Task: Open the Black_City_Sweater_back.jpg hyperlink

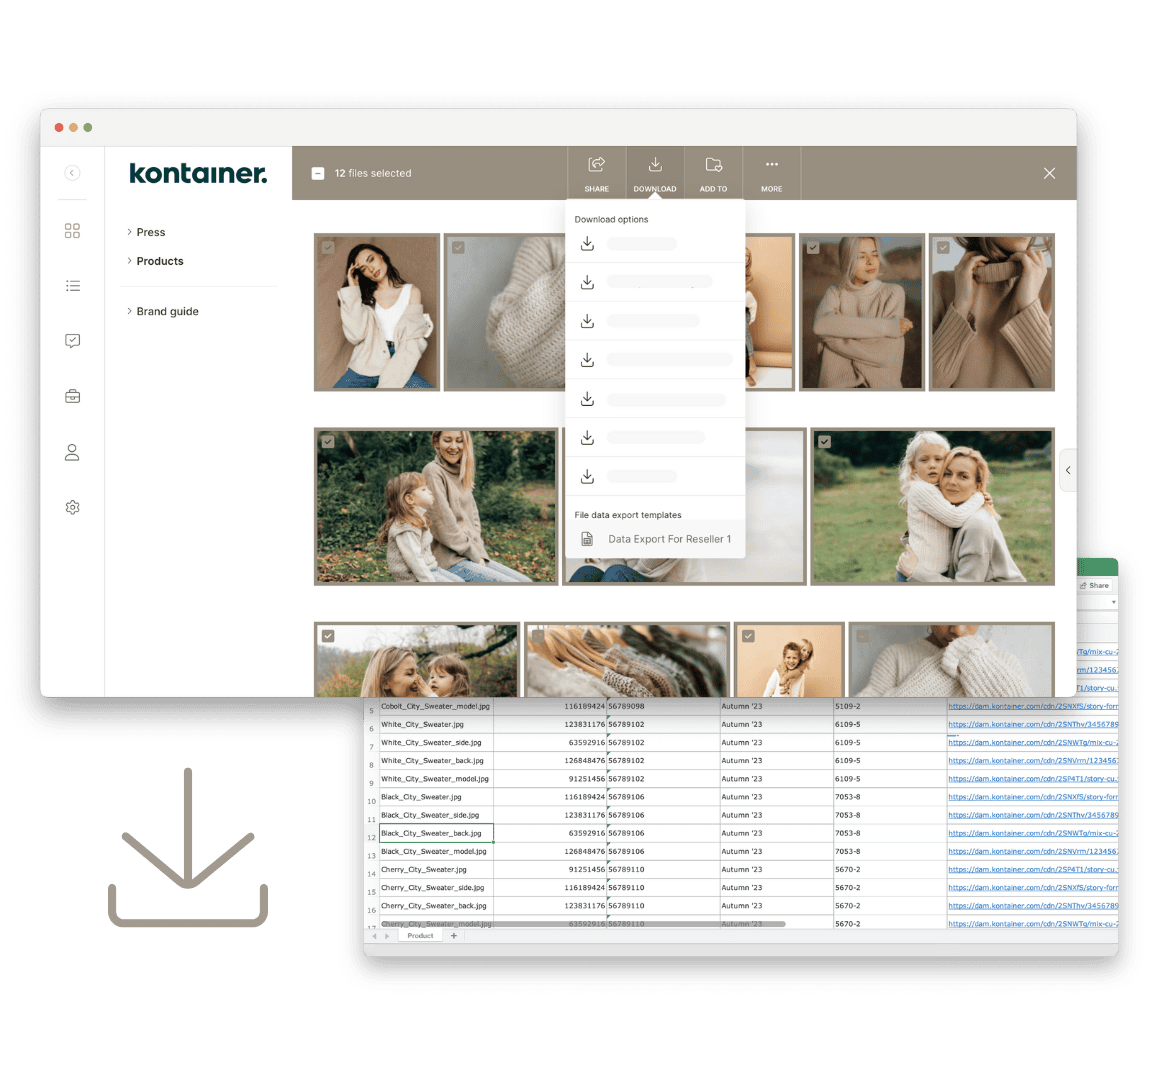Action: 1030,833
